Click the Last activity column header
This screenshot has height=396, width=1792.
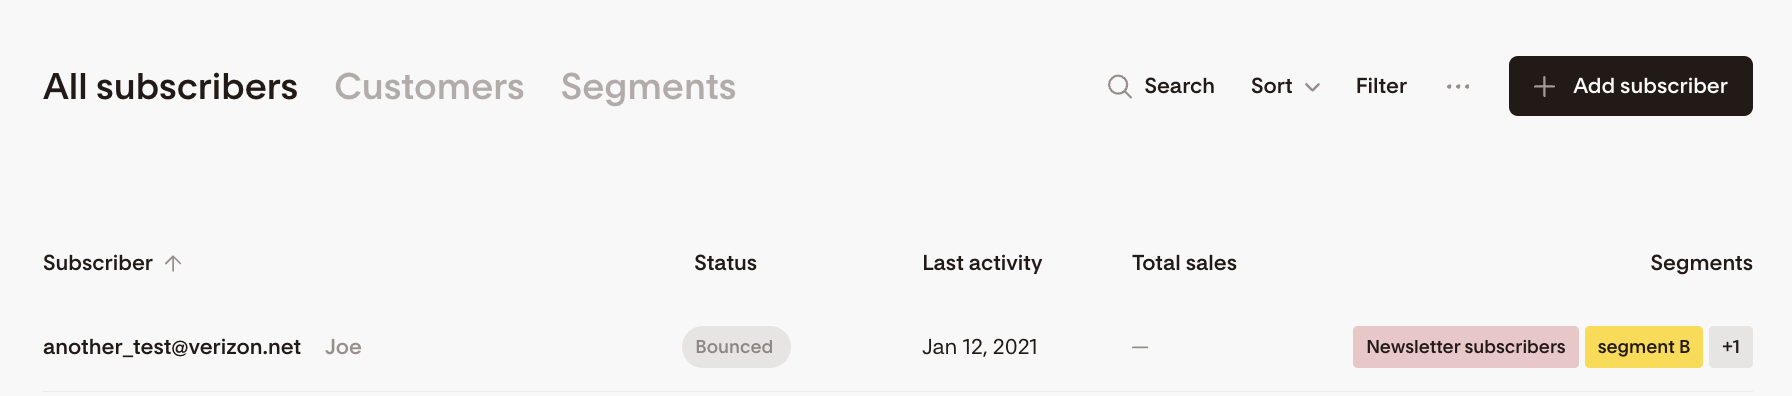(982, 263)
